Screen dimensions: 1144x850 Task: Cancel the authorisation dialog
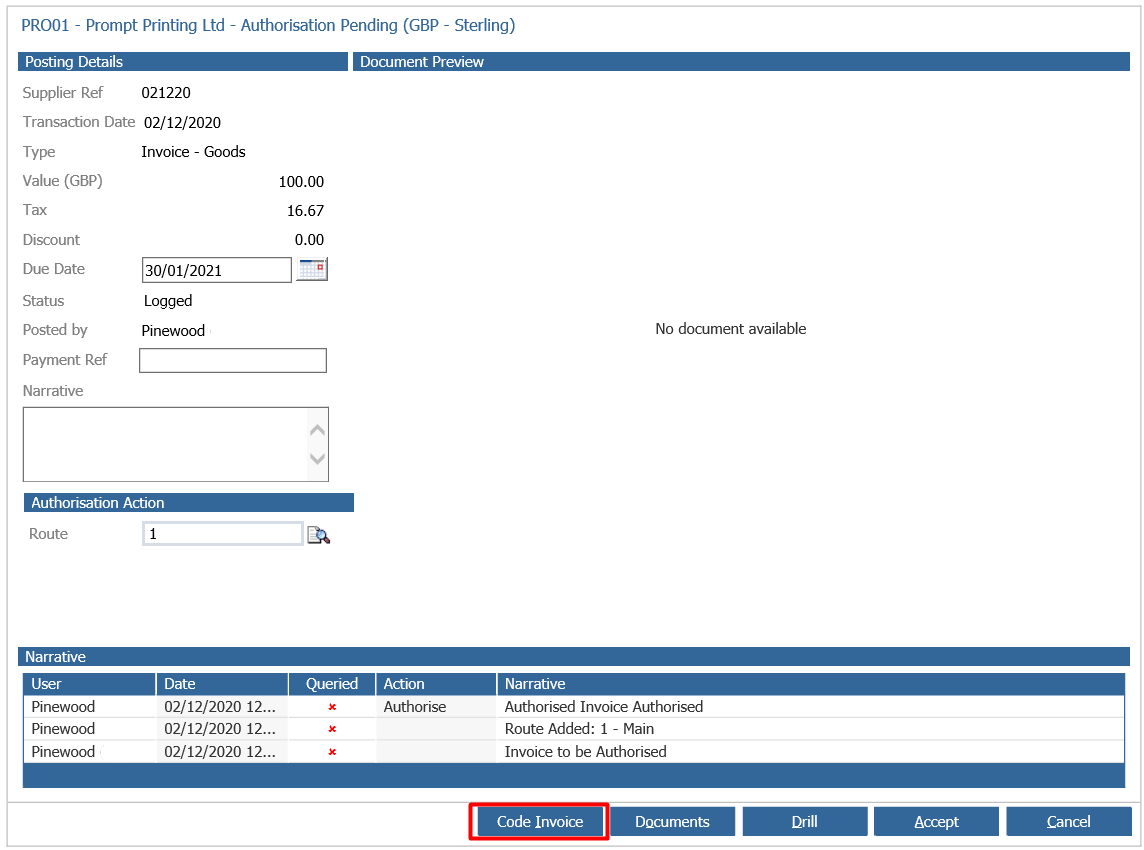(x=1068, y=822)
